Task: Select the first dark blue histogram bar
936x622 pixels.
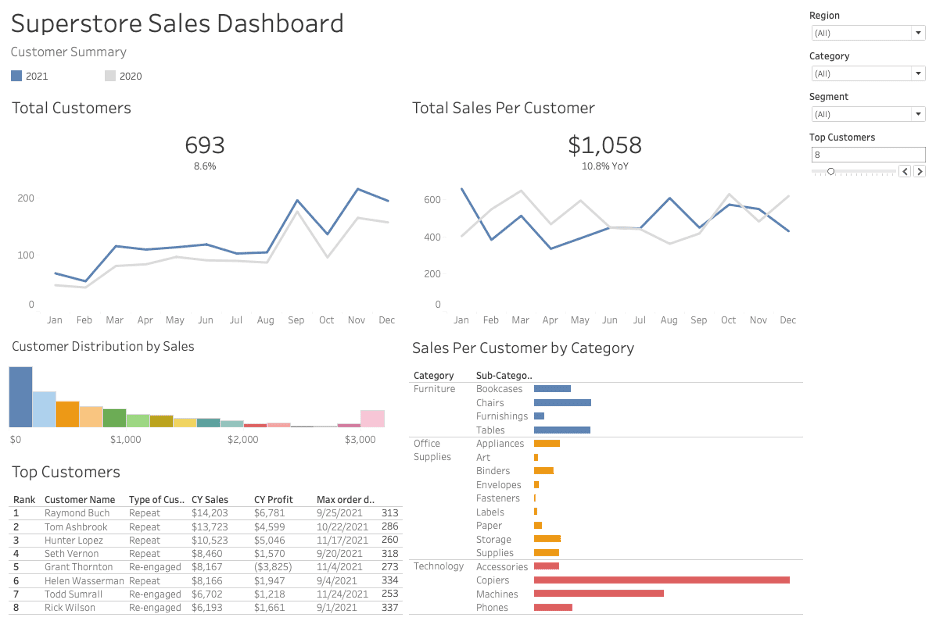Action: [20, 397]
